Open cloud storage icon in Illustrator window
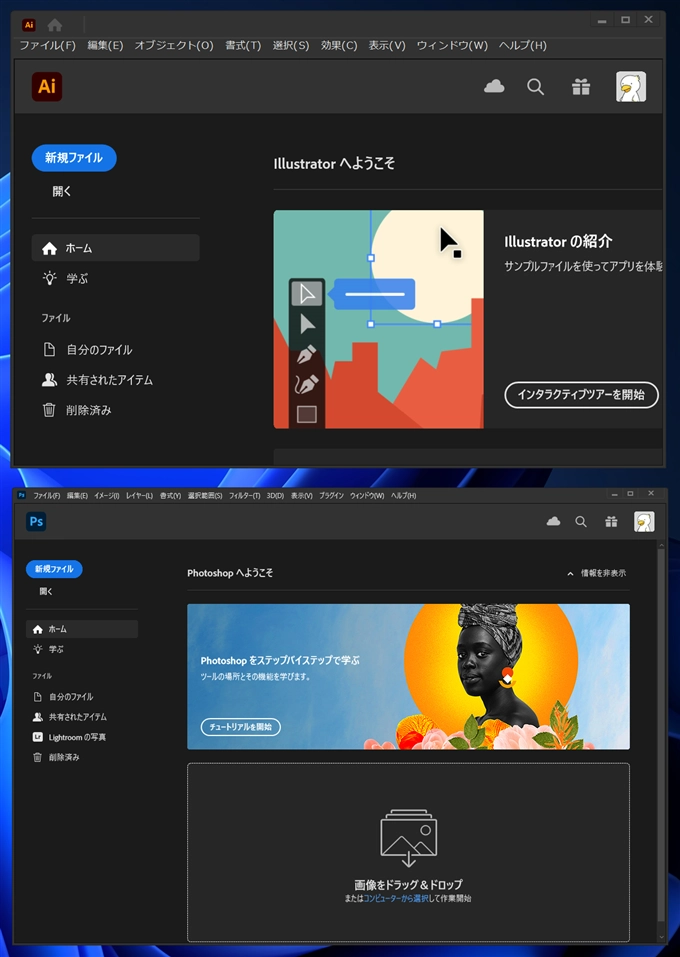 pos(494,87)
